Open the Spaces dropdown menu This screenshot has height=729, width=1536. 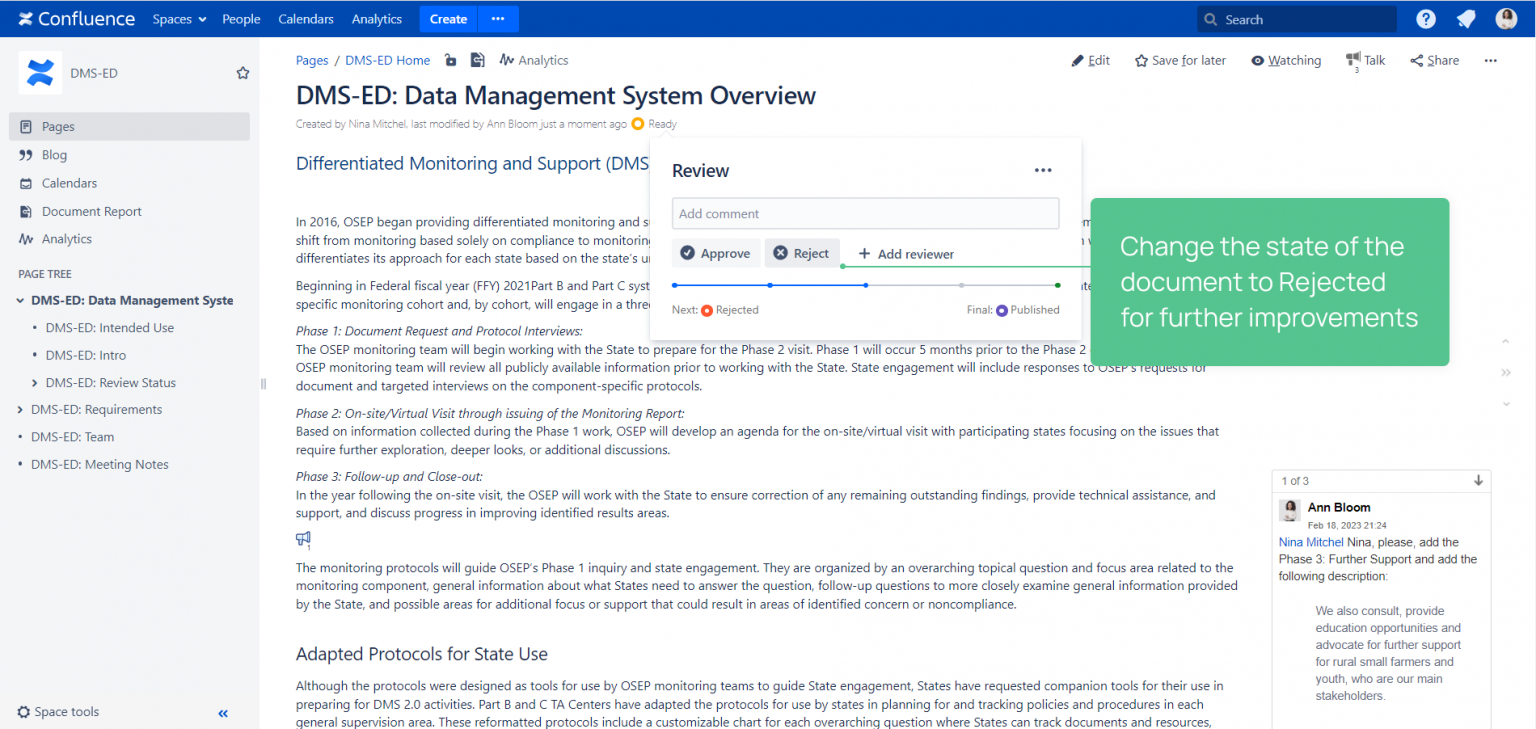[179, 19]
